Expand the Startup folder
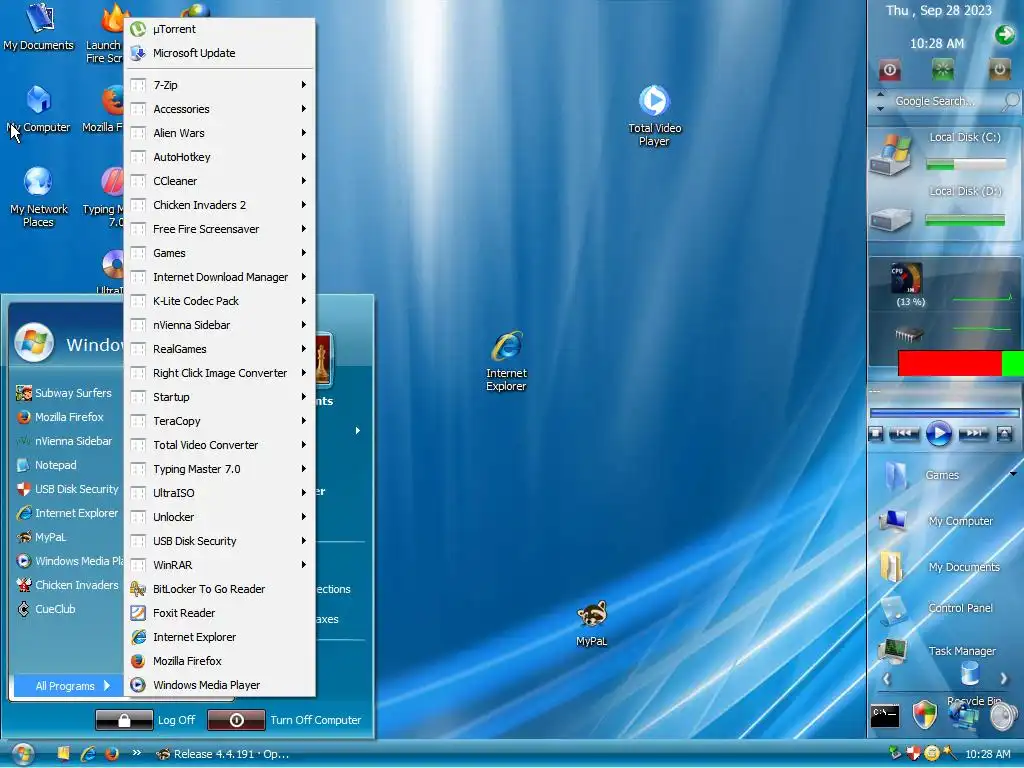 tap(219, 397)
